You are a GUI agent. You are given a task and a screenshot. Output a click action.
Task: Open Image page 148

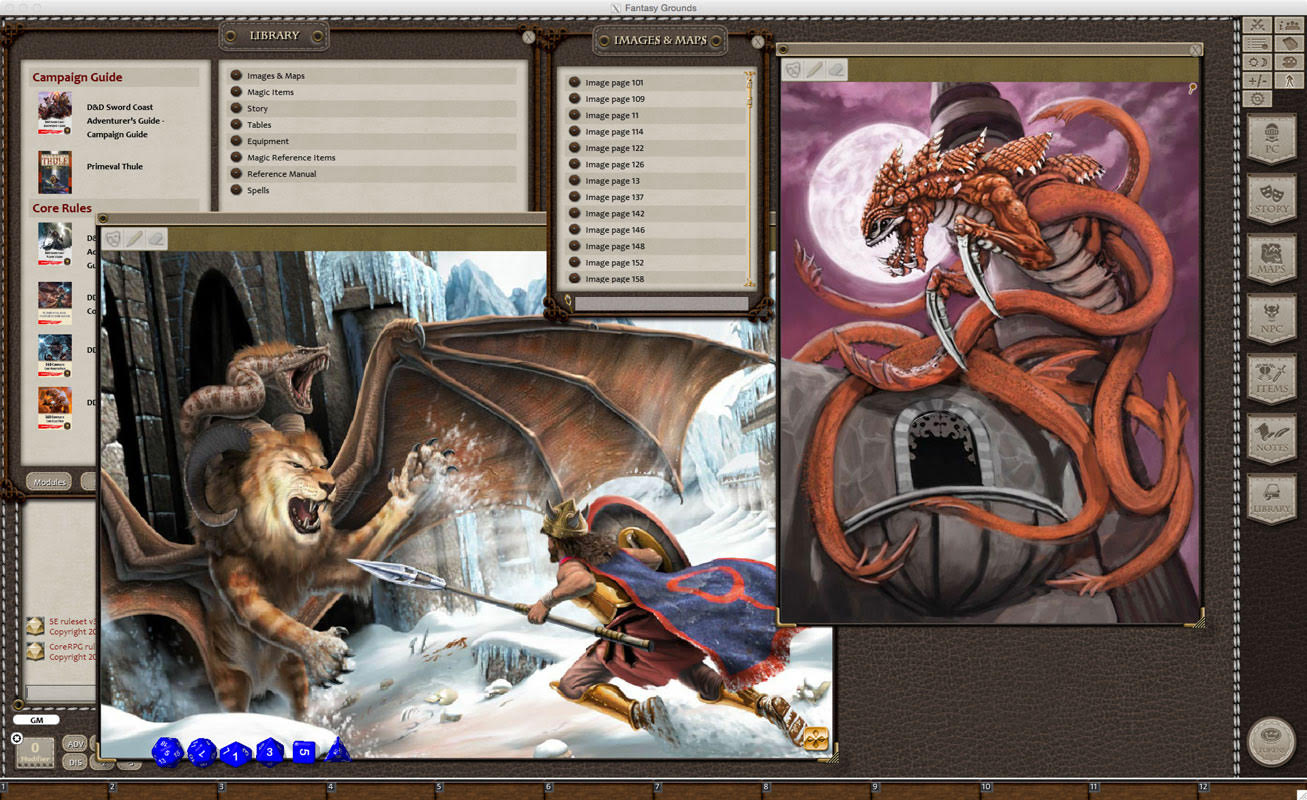click(655, 246)
